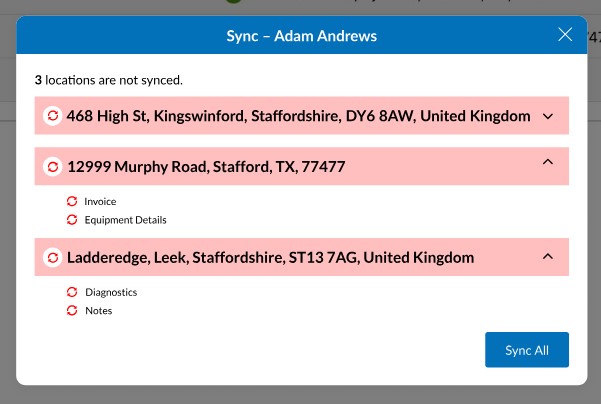Collapse the Ladderedge, Leek location chevron
This screenshot has height=404, width=601.
547,257
